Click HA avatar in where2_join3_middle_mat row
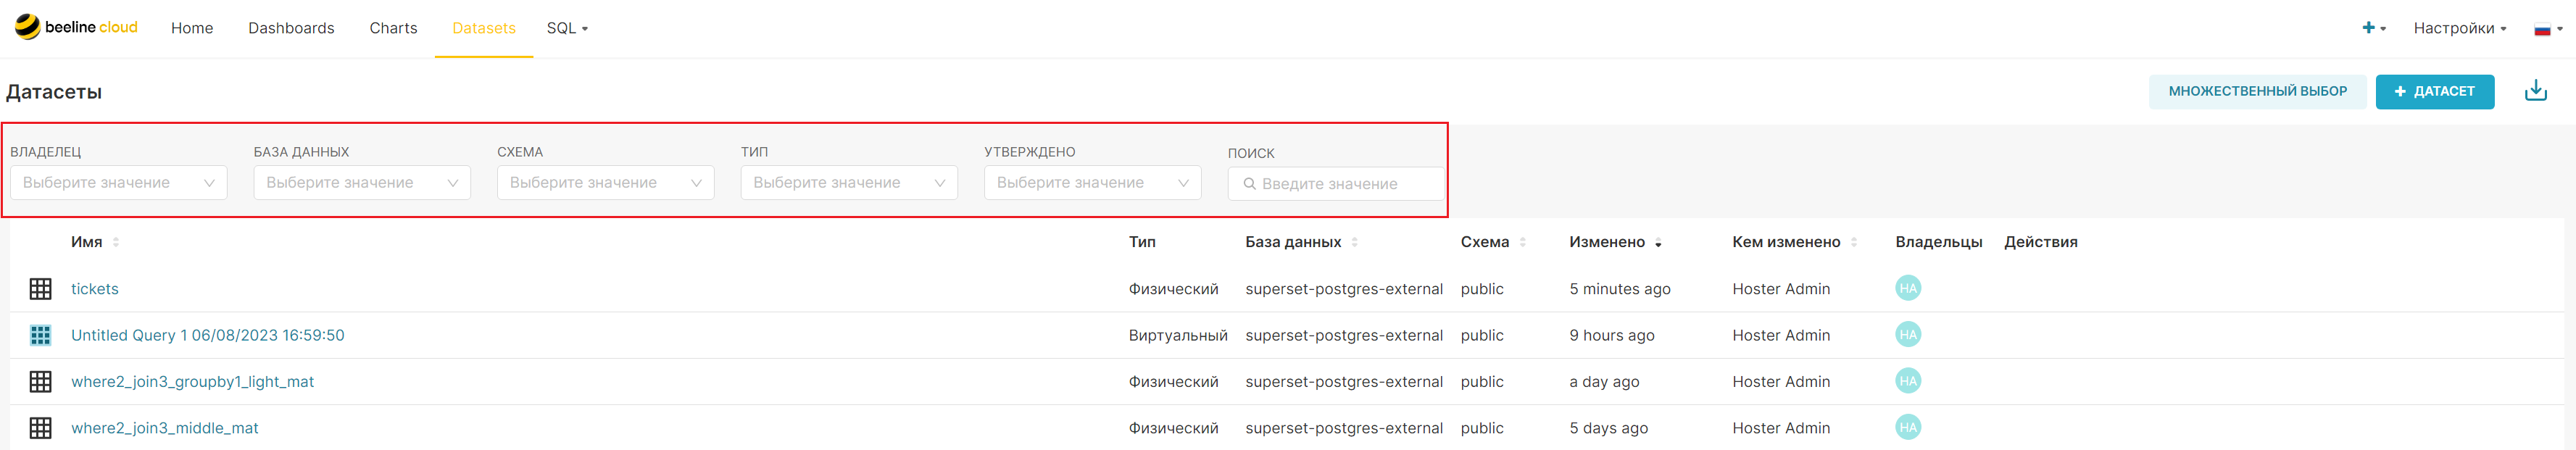 pyautogui.click(x=1908, y=427)
